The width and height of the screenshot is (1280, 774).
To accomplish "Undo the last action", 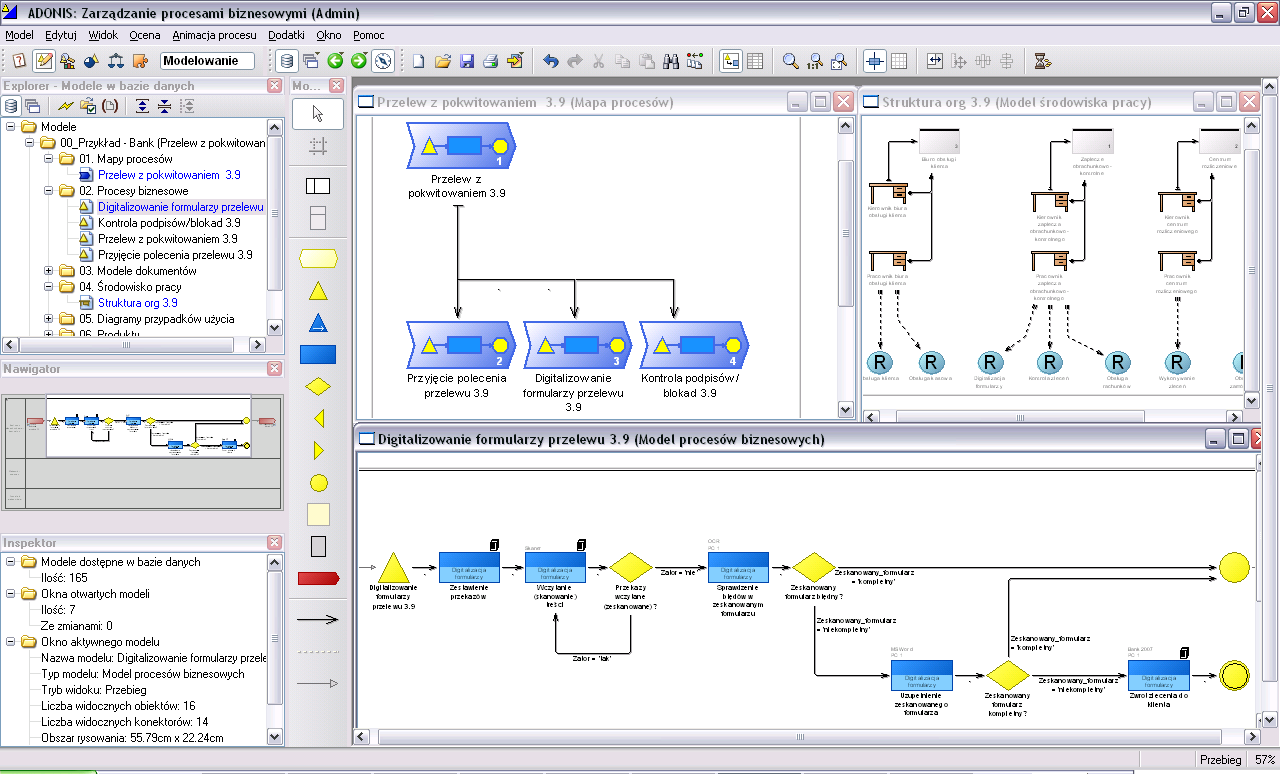I will (551, 61).
